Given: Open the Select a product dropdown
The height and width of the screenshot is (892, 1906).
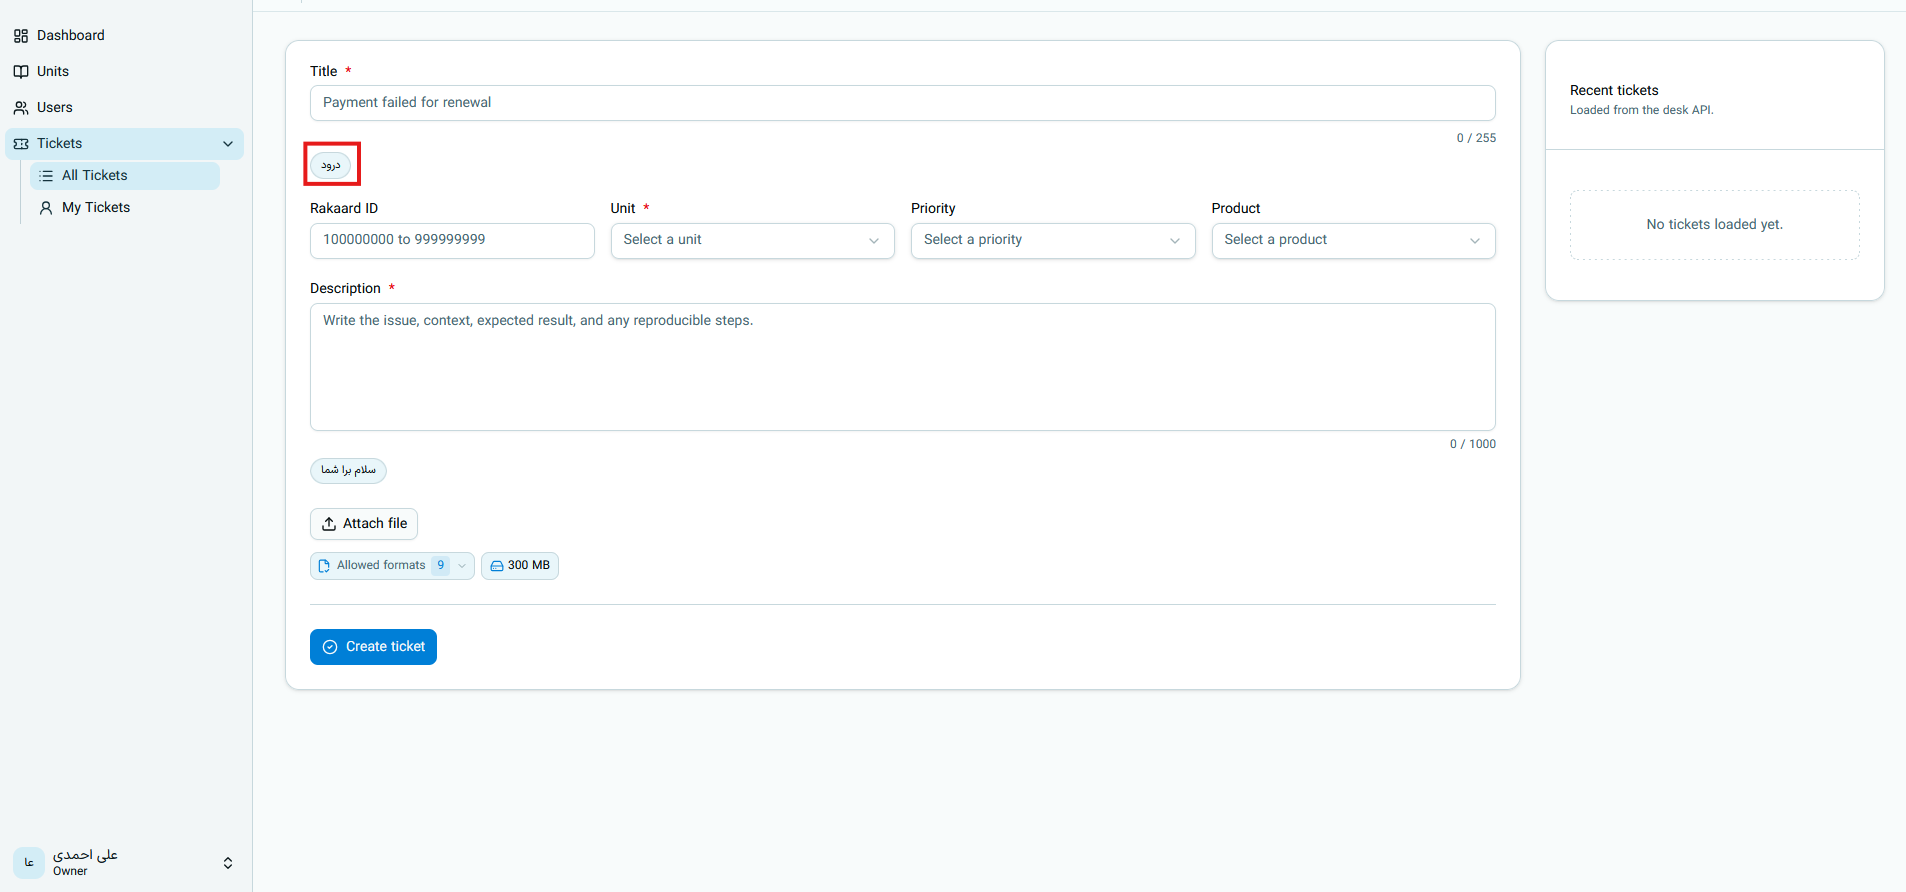Looking at the screenshot, I should [1353, 241].
